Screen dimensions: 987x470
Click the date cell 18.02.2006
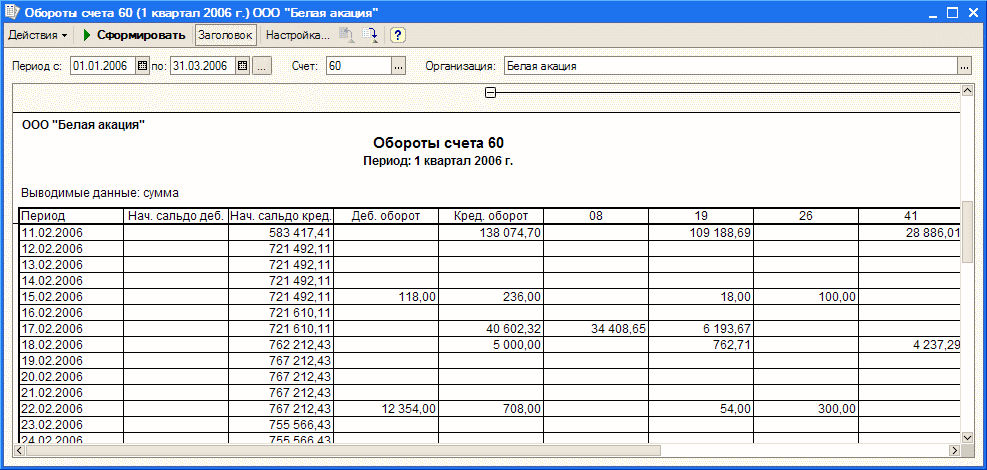coord(70,345)
